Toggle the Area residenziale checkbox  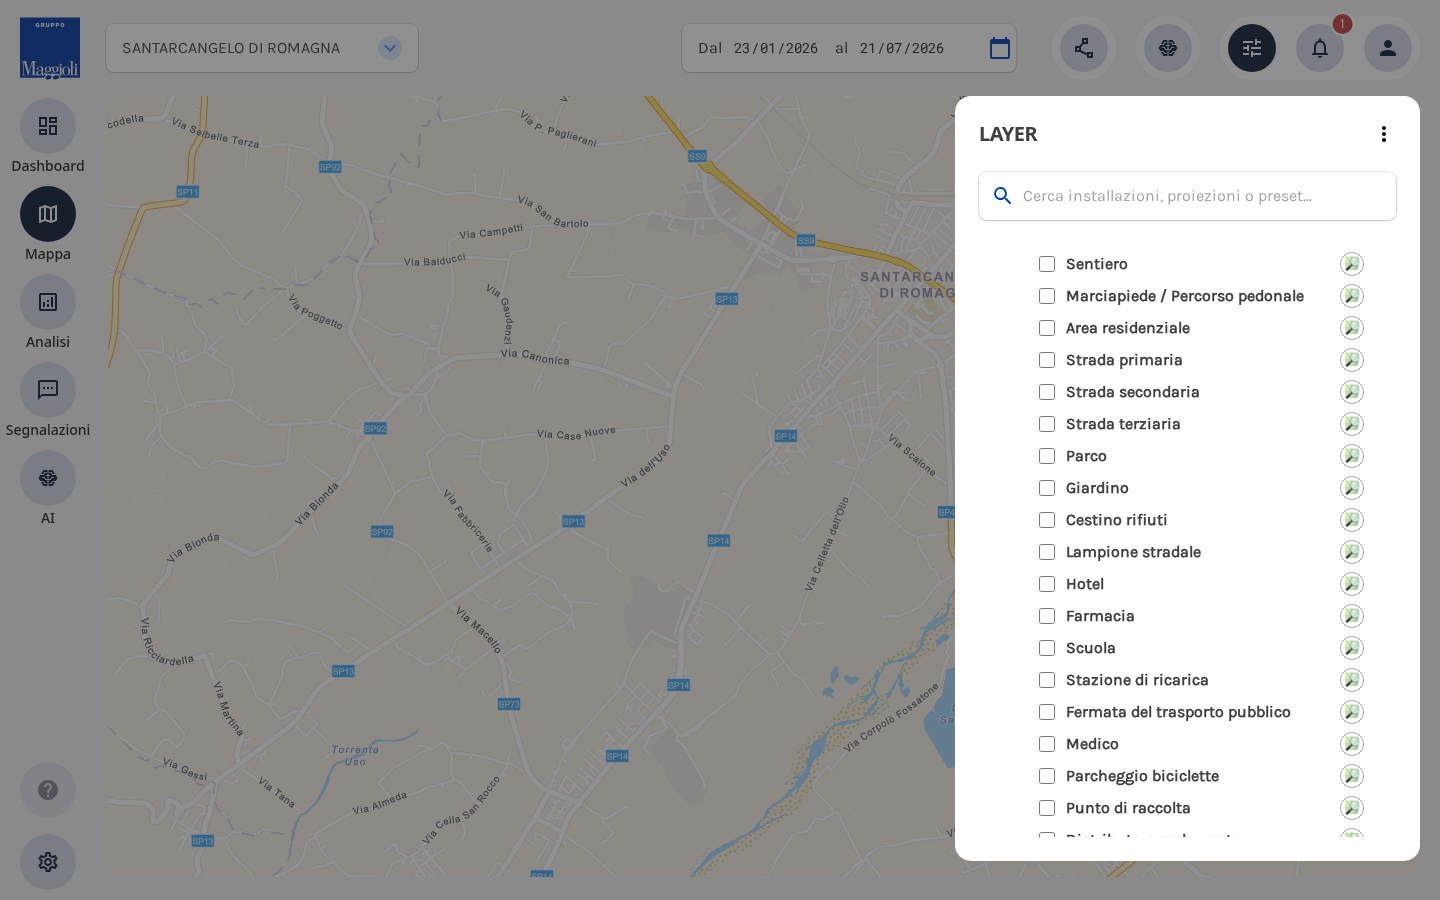1047,328
